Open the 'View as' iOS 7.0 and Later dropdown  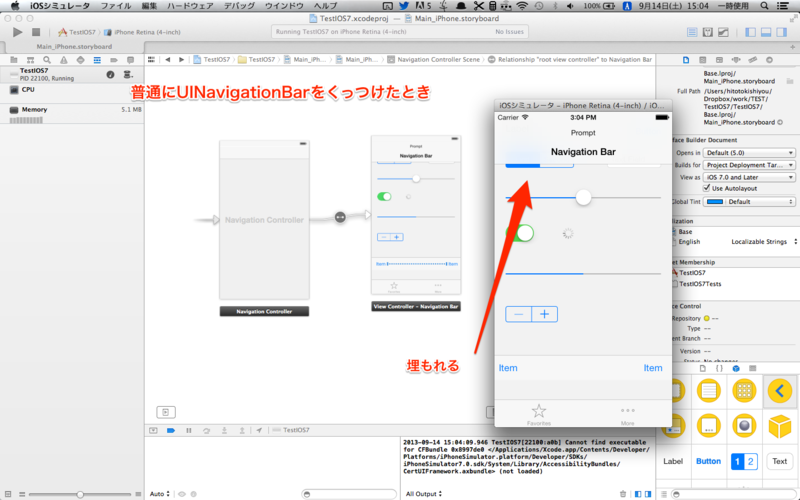pos(749,177)
